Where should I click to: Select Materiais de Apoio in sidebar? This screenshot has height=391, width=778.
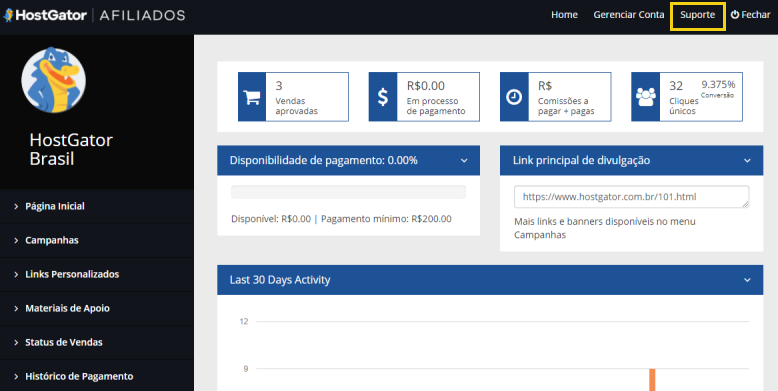pyautogui.click(x=97, y=308)
